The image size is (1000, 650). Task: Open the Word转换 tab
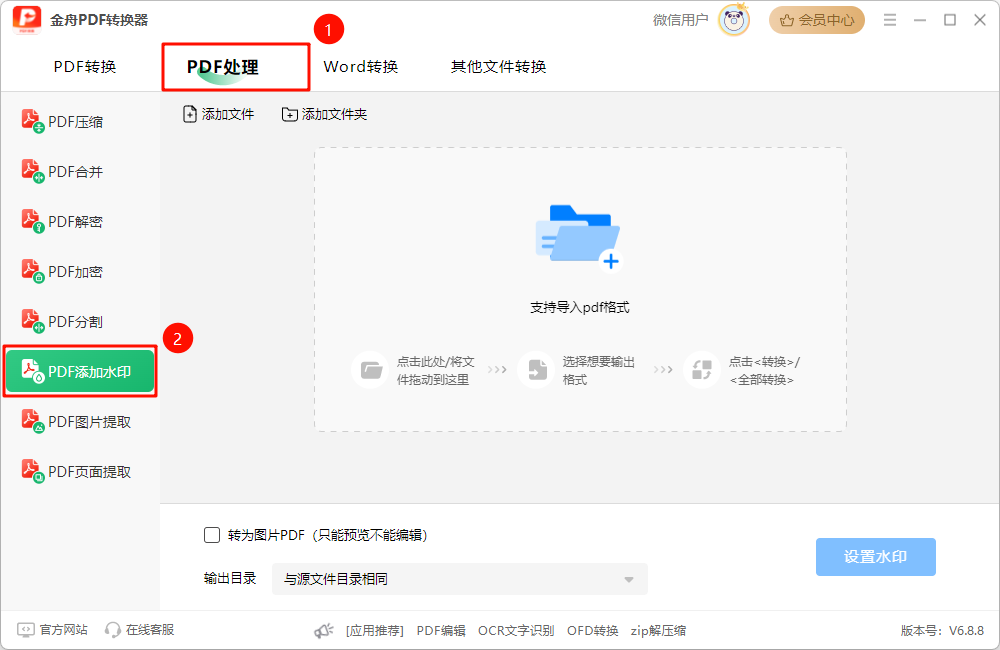click(x=361, y=66)
